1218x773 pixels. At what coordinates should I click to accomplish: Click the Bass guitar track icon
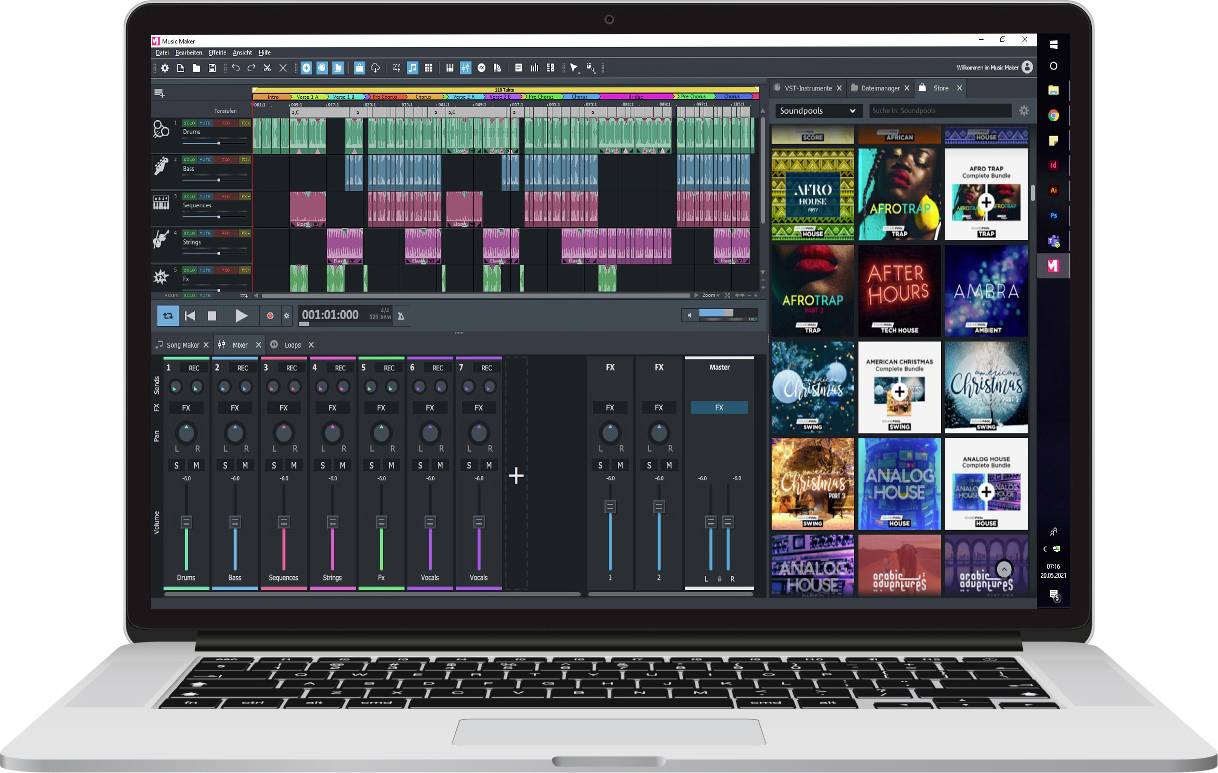click(x=161, y=167)
